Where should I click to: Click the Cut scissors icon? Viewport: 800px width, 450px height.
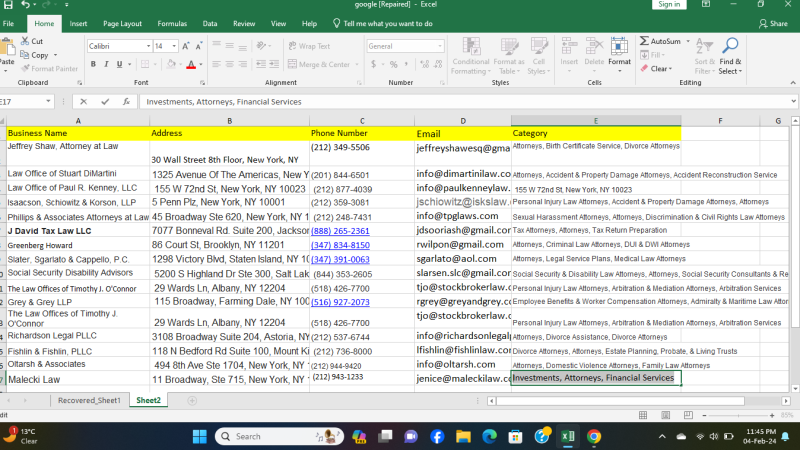[x=25, y=41]
